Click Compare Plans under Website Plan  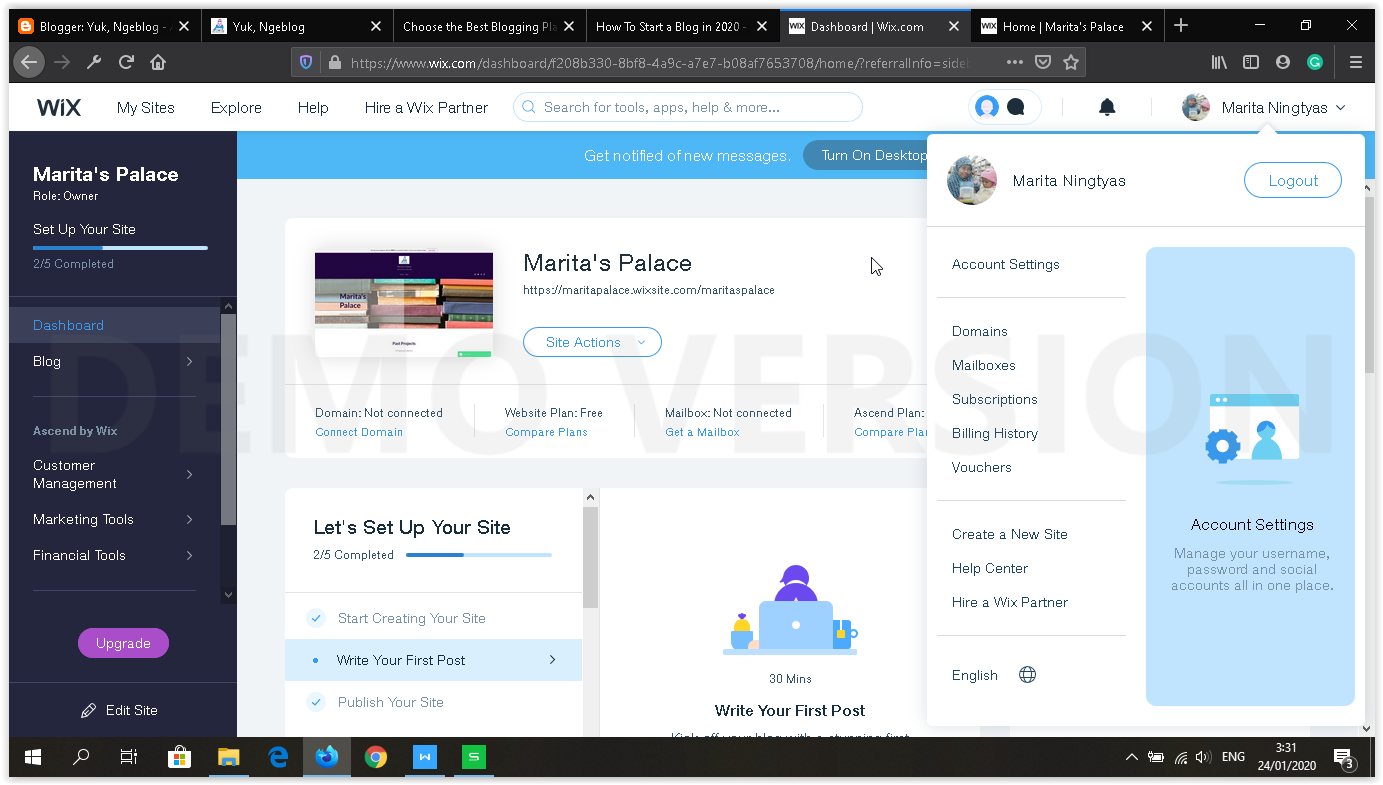pyautogui.click(x=546, y=432)
